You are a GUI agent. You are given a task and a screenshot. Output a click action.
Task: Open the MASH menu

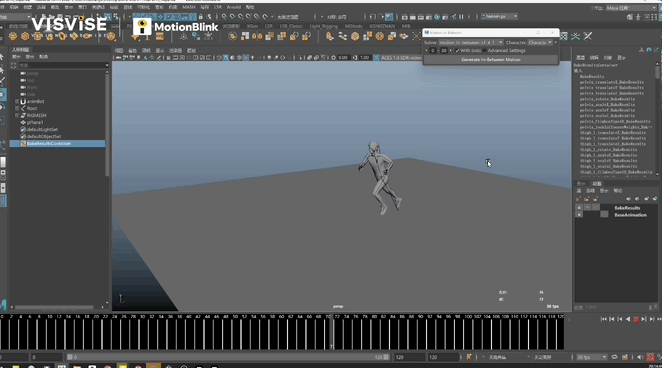pyautogui.click(x=189, y=7)
